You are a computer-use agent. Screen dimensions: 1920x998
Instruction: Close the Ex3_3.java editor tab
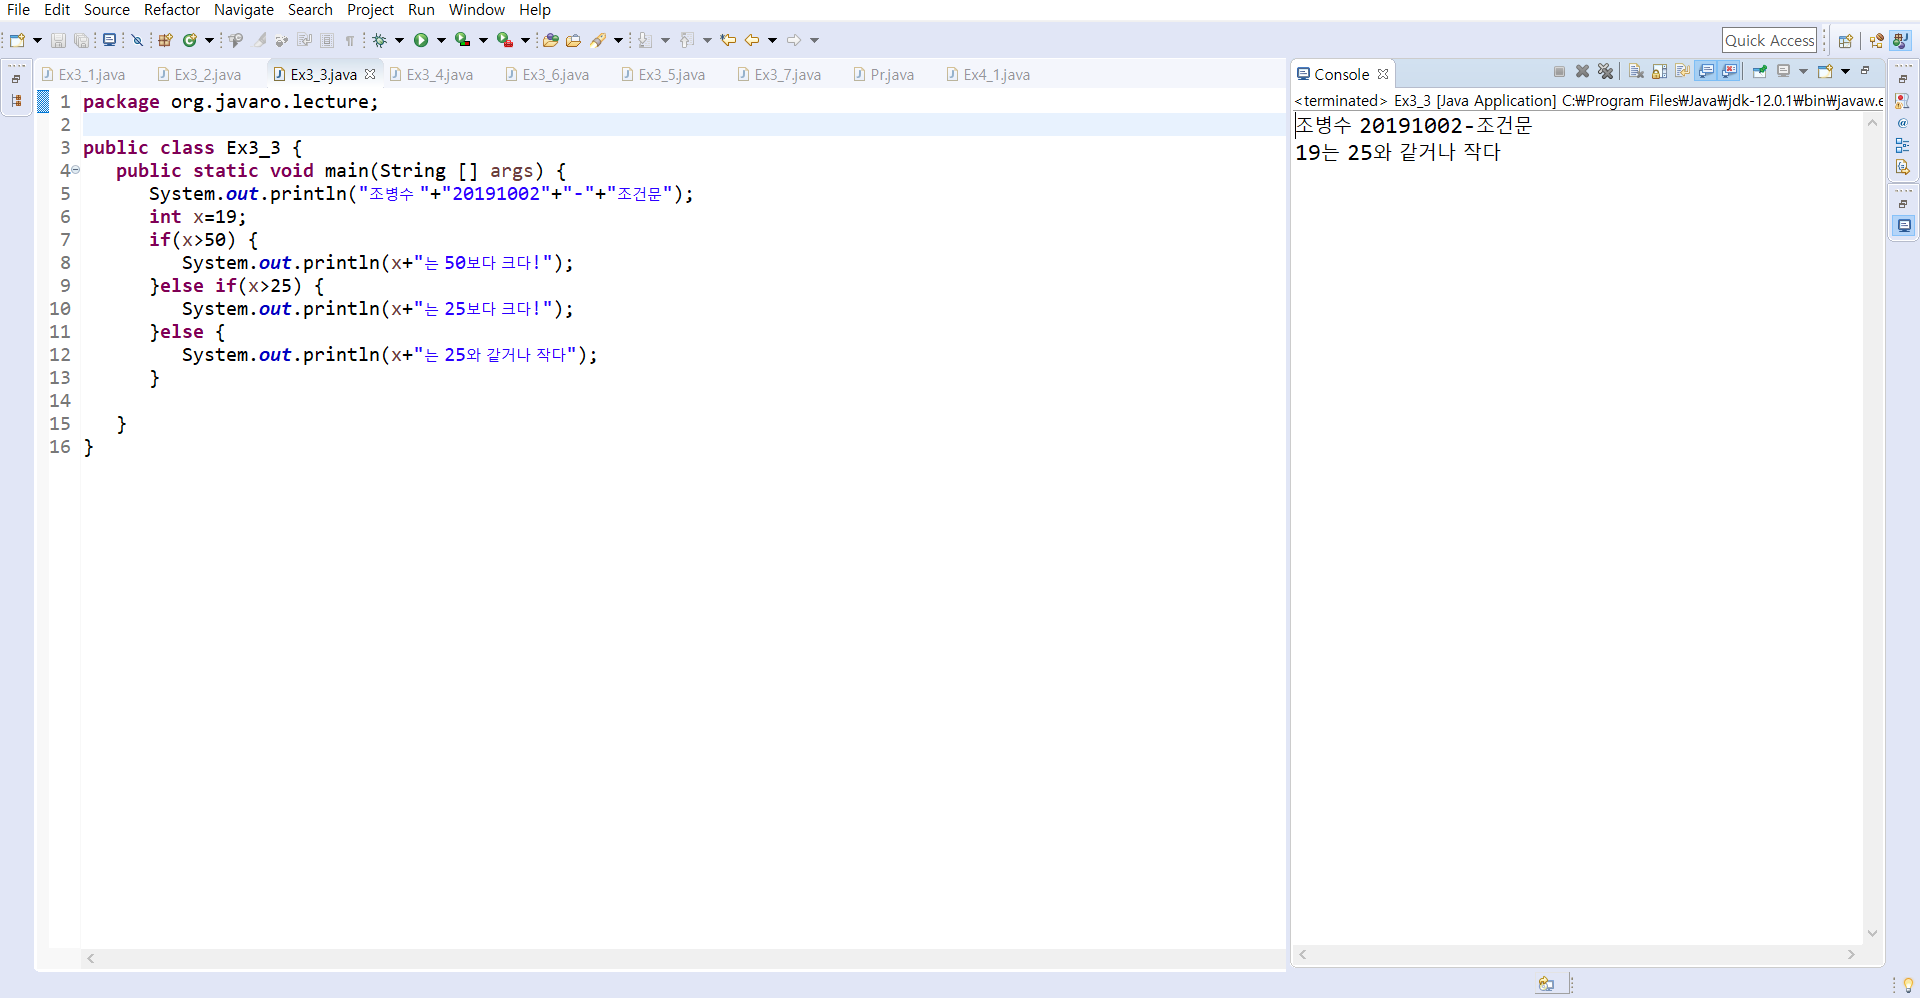point(370,74)
